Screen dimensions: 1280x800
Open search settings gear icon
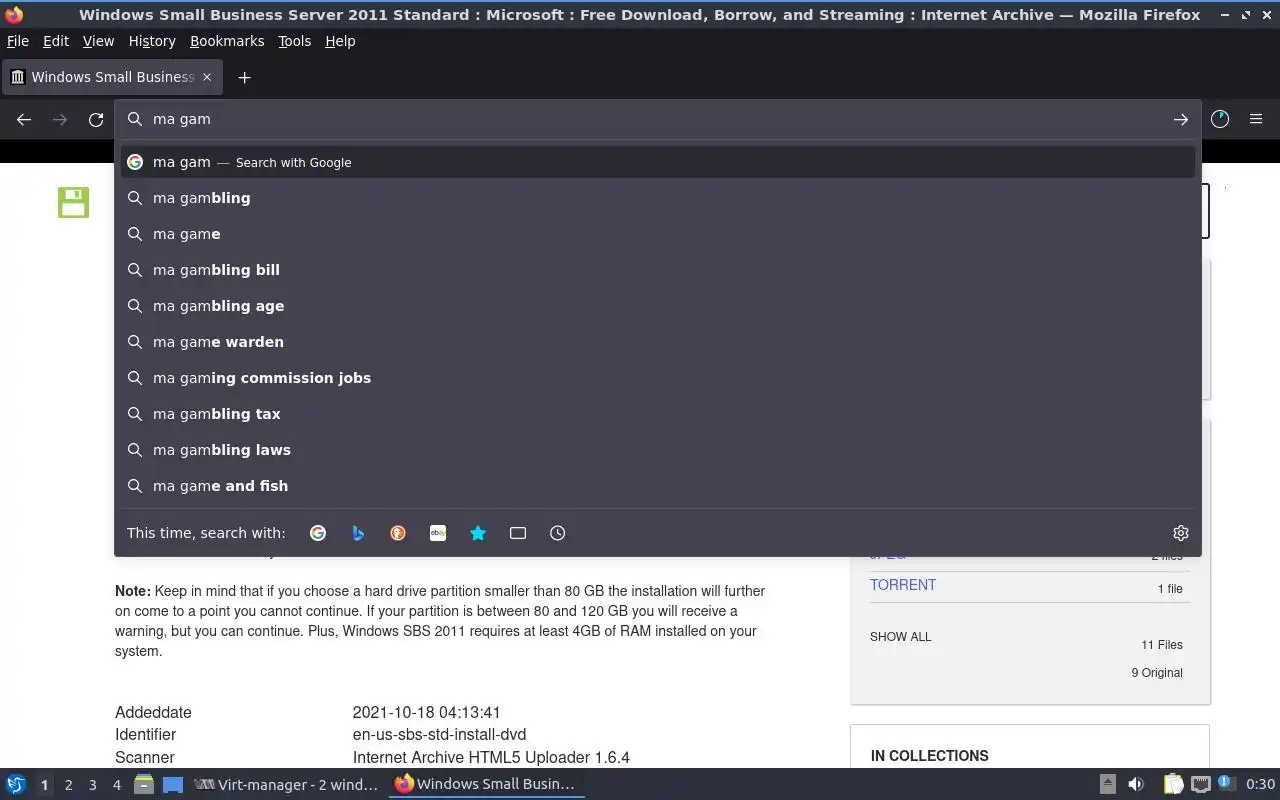click(x=1181, y=533)
